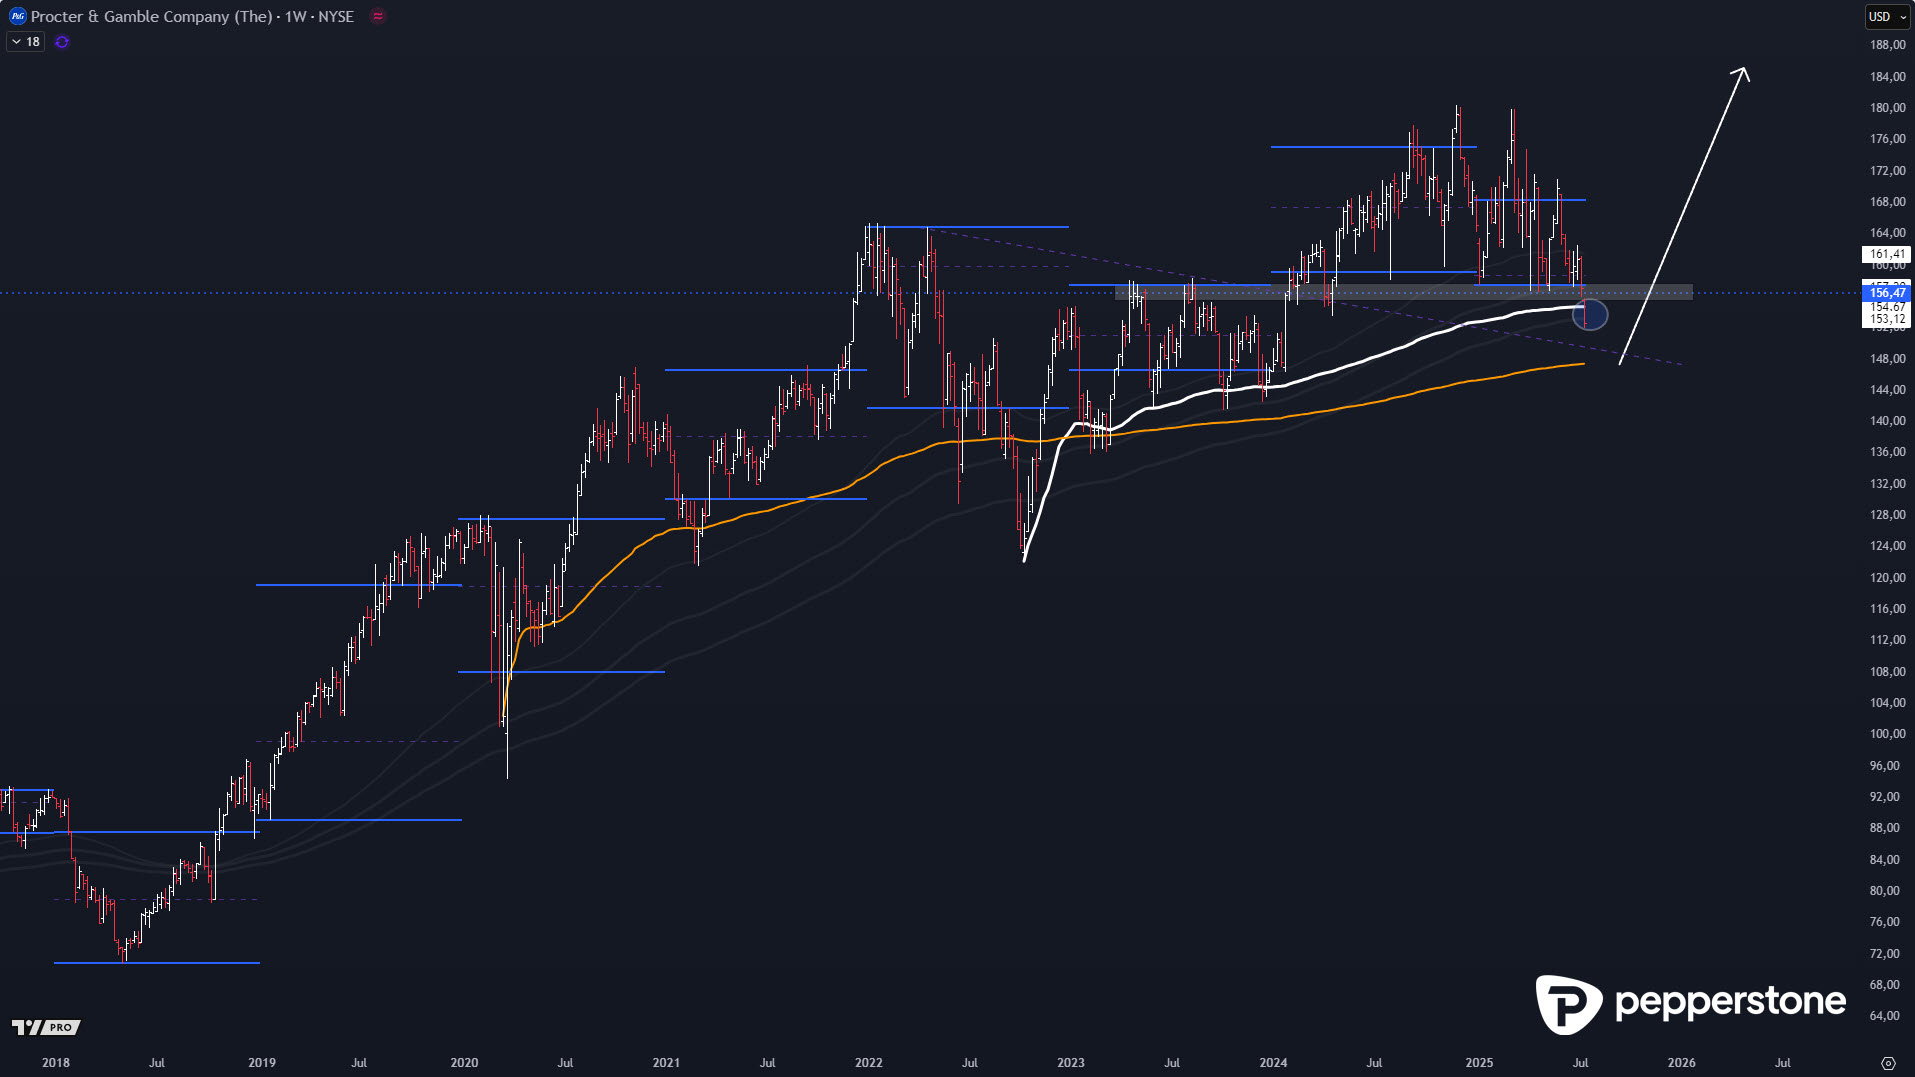The width and height of the screenshot is (1915, 1077).
Task: Open chart settings gear in time axis corner
Action: [1888, 1063]
